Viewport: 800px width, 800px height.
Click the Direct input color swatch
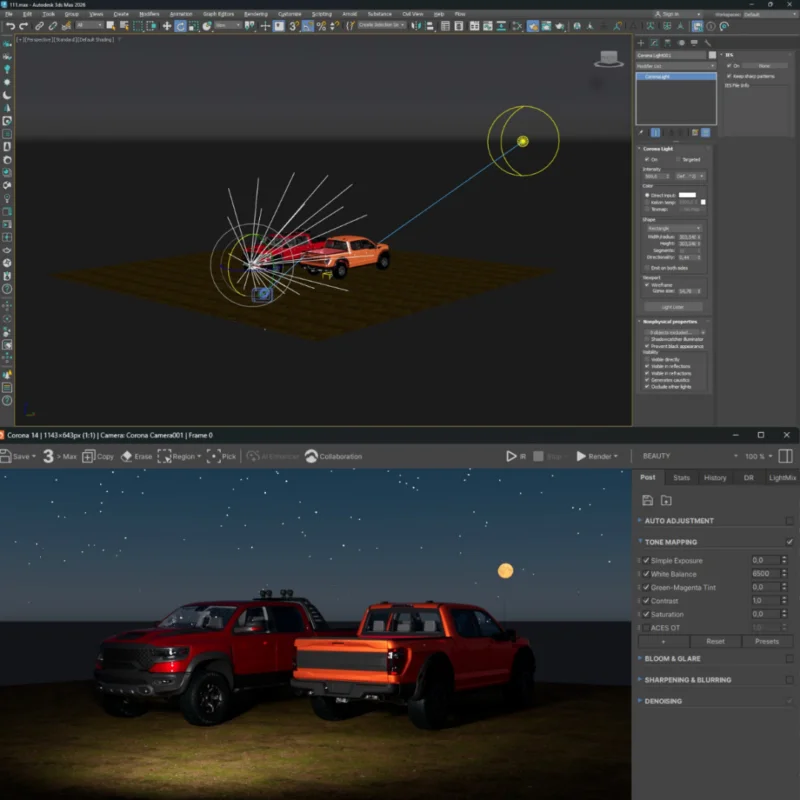687,195
